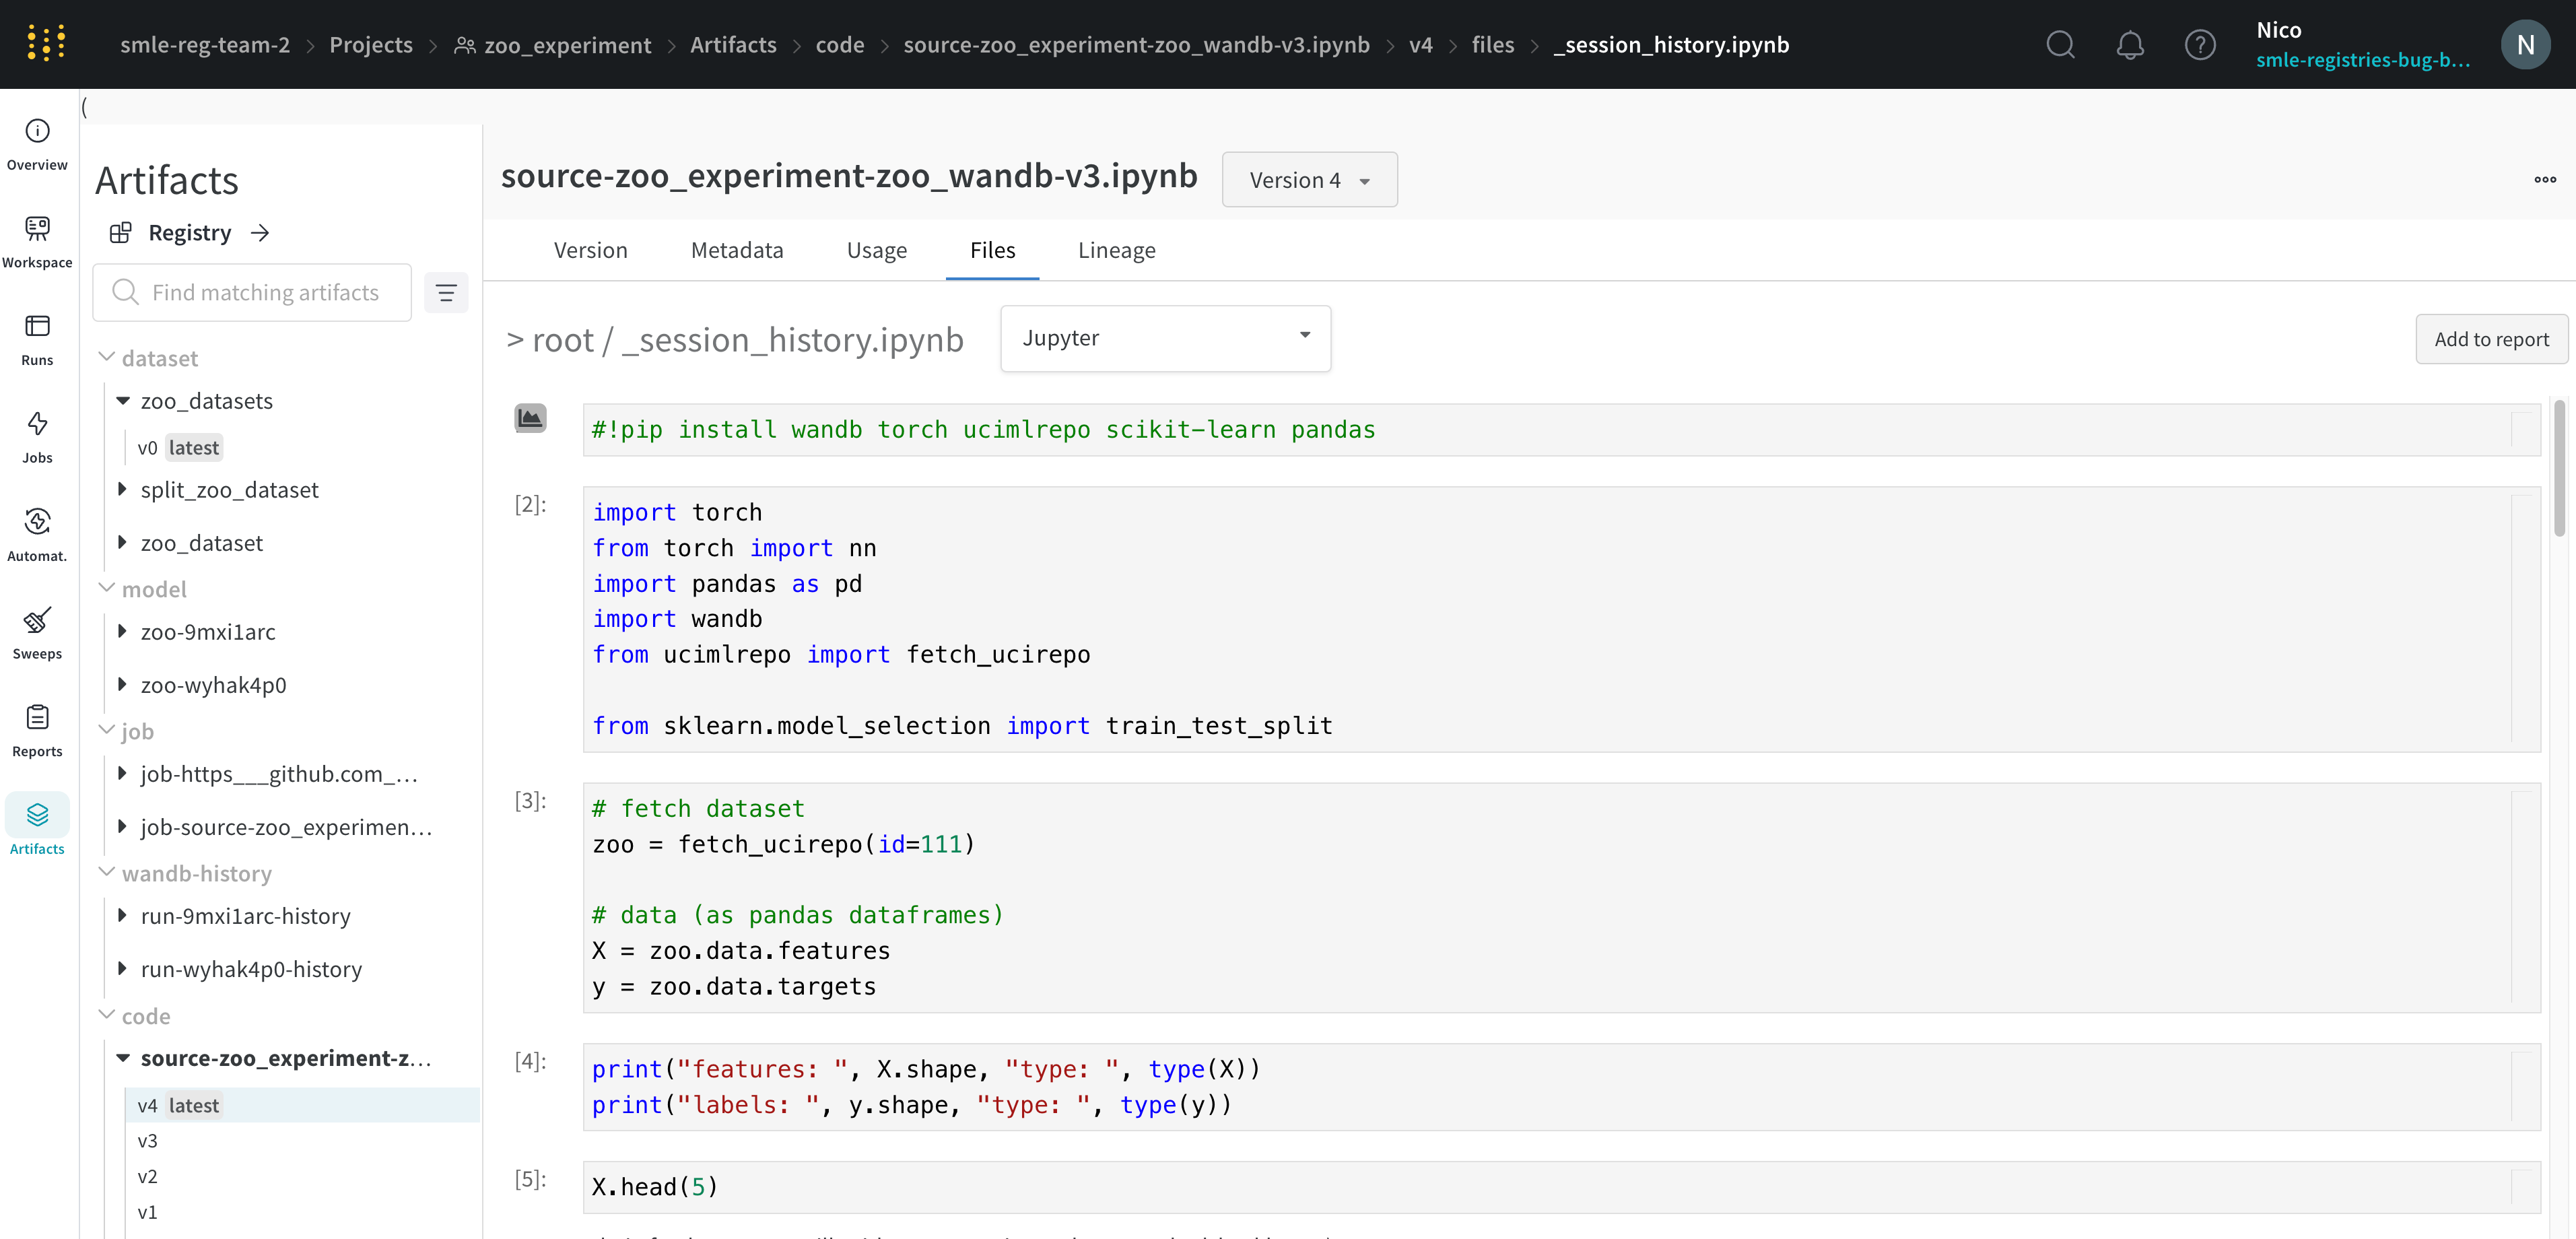2576x1239 pixels.
Task: Select the Sweeps icon in the sidebar
Action: click(37, 632)
